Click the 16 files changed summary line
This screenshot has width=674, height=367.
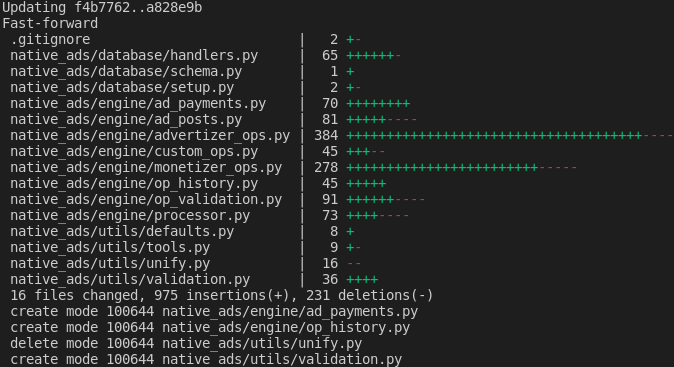(x=222, y=296)
